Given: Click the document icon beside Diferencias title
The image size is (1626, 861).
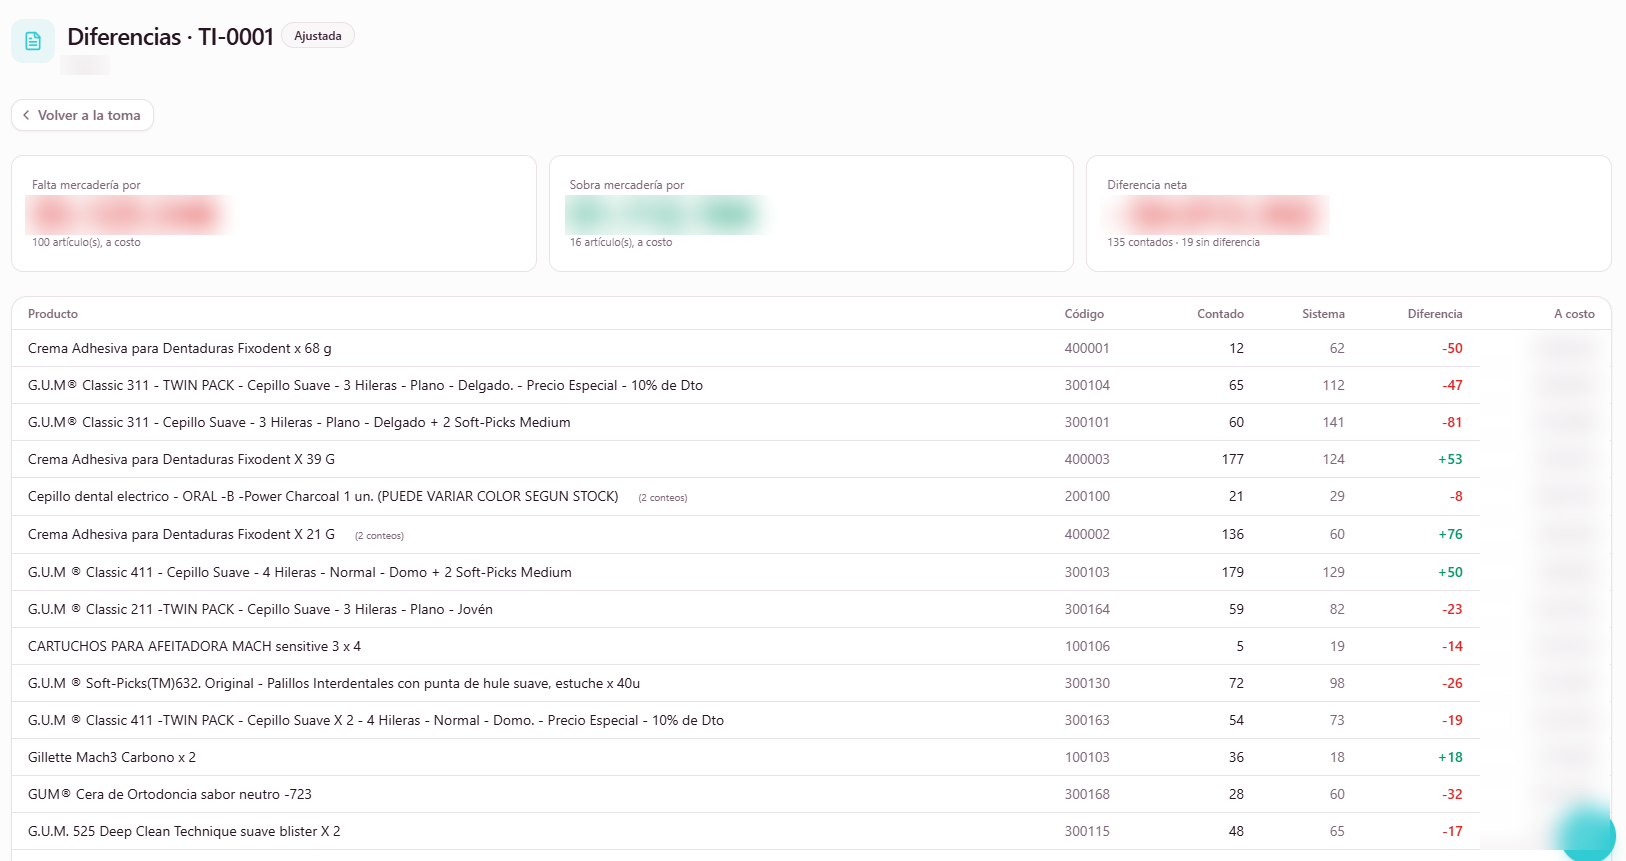Looking at the screenshot, I should coord(33,41).
